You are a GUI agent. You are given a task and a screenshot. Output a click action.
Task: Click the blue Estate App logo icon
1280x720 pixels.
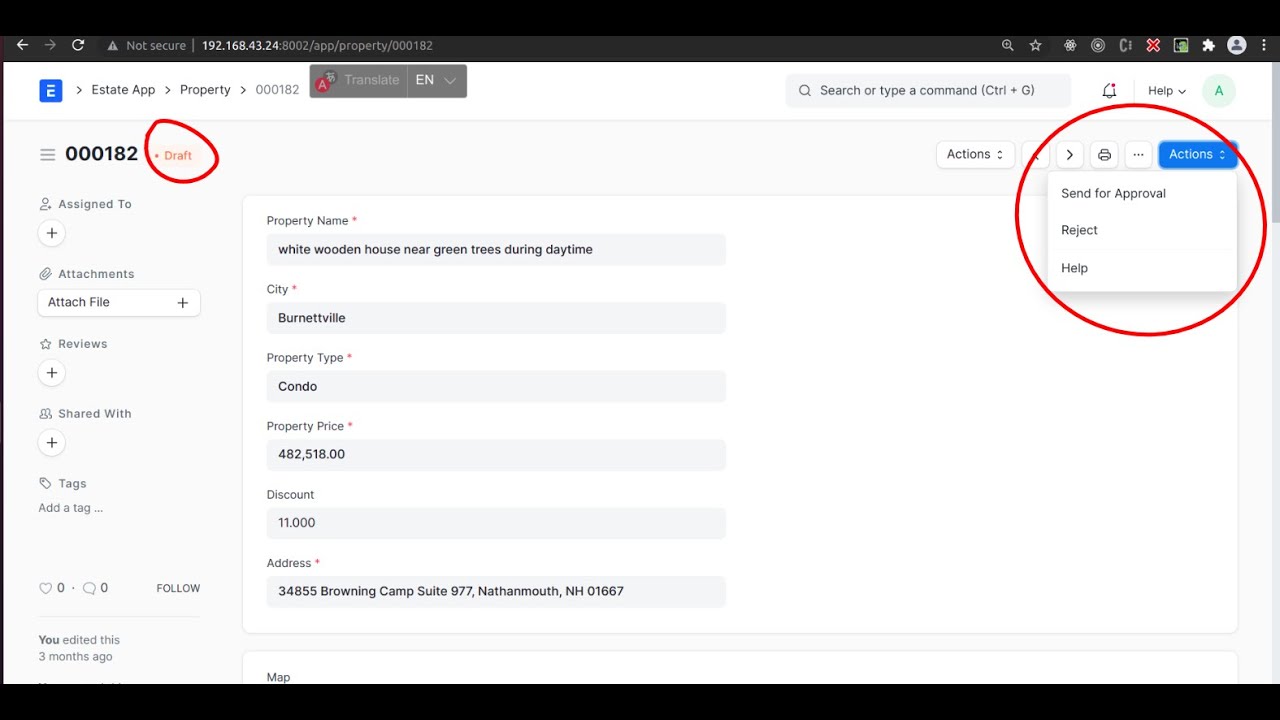pyautogui.click(x=51, y=90)
